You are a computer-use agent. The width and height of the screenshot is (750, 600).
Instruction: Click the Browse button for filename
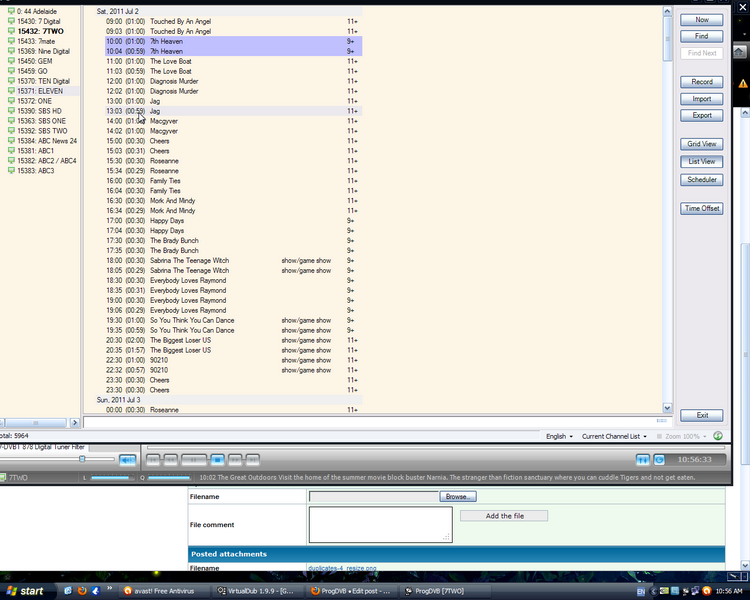pos(456,496)
